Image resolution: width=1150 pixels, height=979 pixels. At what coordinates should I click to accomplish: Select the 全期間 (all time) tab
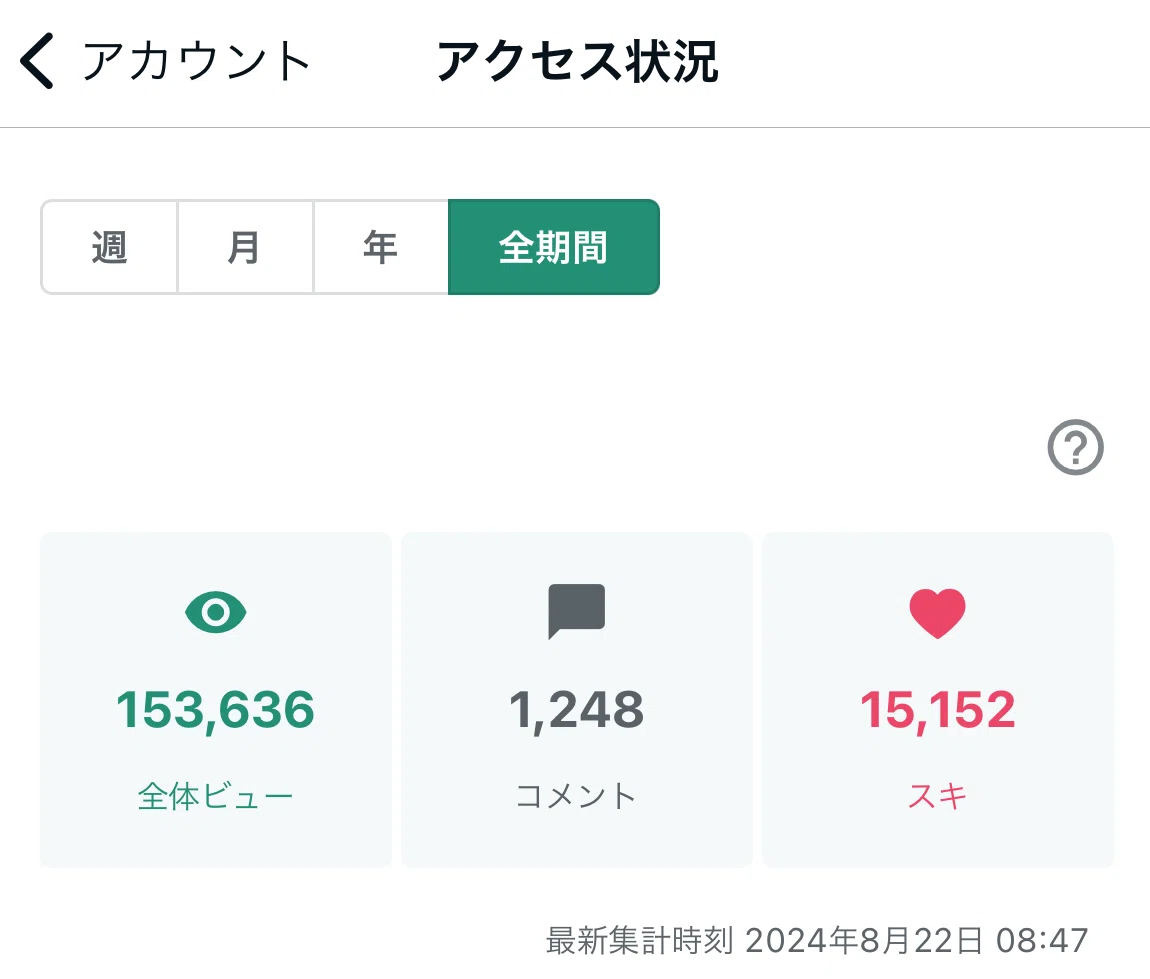pyautogui.click(x=554, y=247)
